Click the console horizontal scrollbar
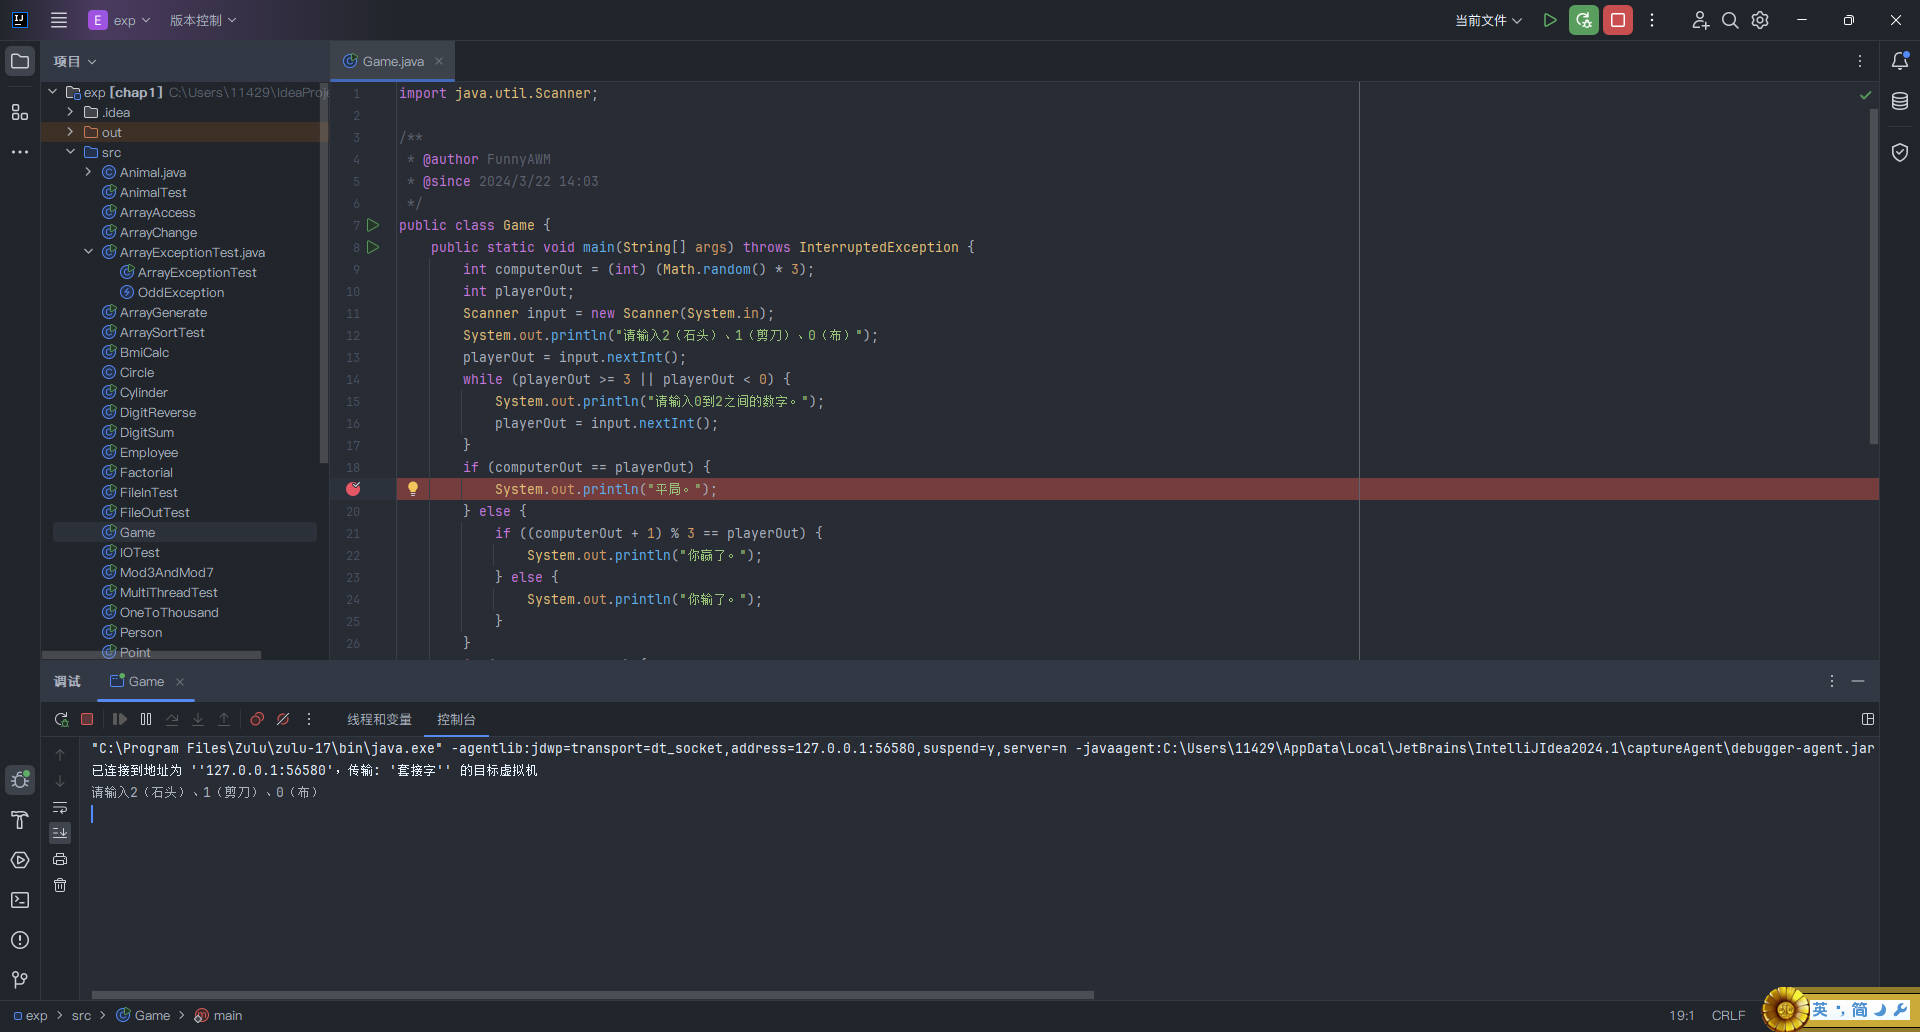The width and height of the screenshot is (1920, 1032). [x=592, y=995]
